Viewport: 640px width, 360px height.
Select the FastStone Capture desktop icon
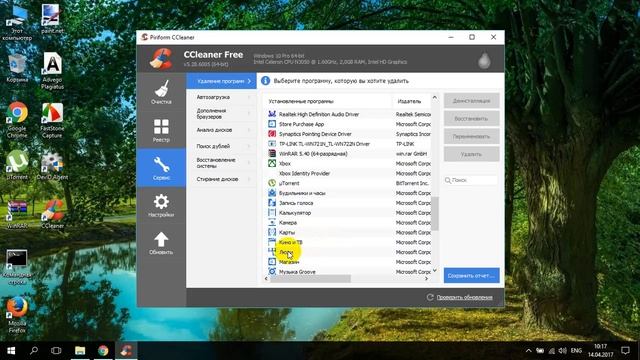click(52, 120)
